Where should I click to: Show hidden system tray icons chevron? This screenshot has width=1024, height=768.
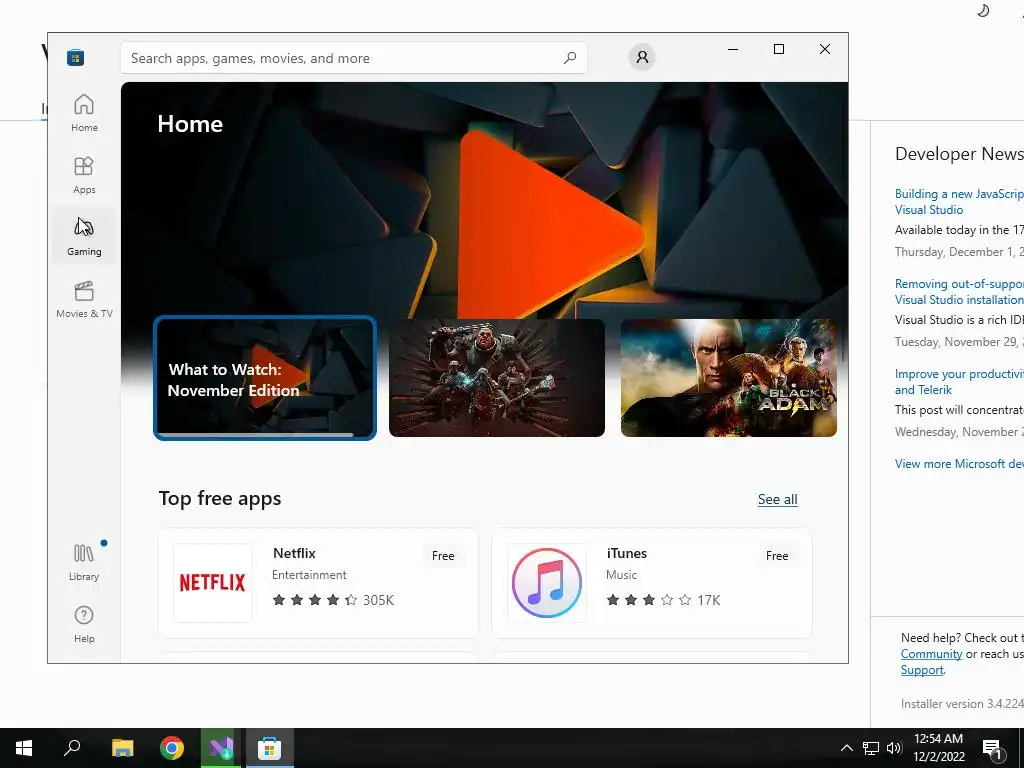coord(846,748)
